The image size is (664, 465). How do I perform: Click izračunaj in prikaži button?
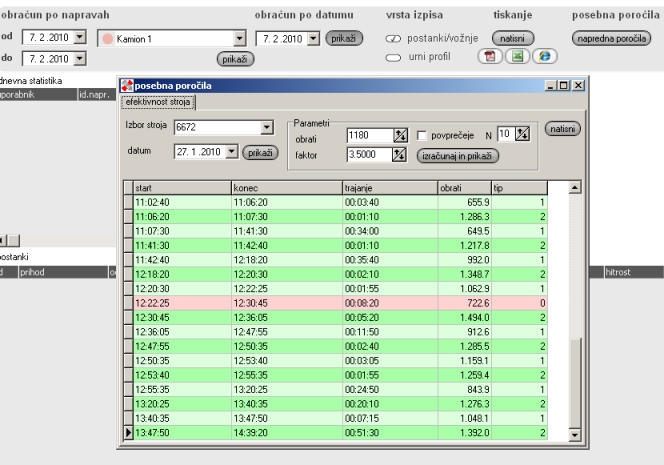click(457, 156)
